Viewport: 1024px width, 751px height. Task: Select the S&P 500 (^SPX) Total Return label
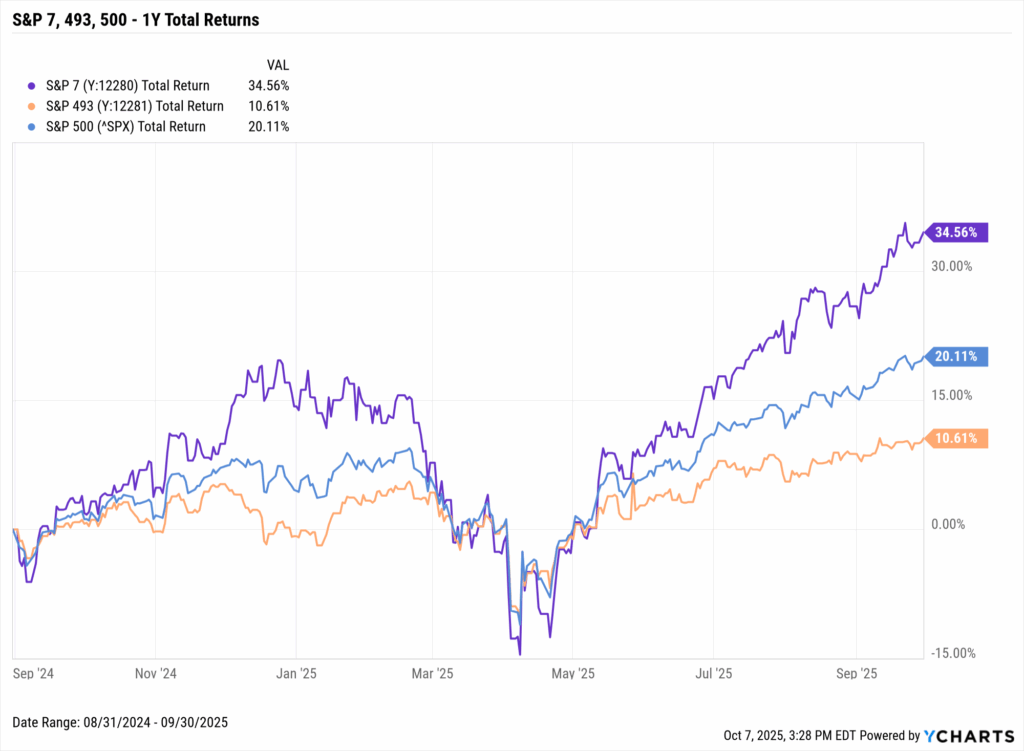tap(124, 127)
